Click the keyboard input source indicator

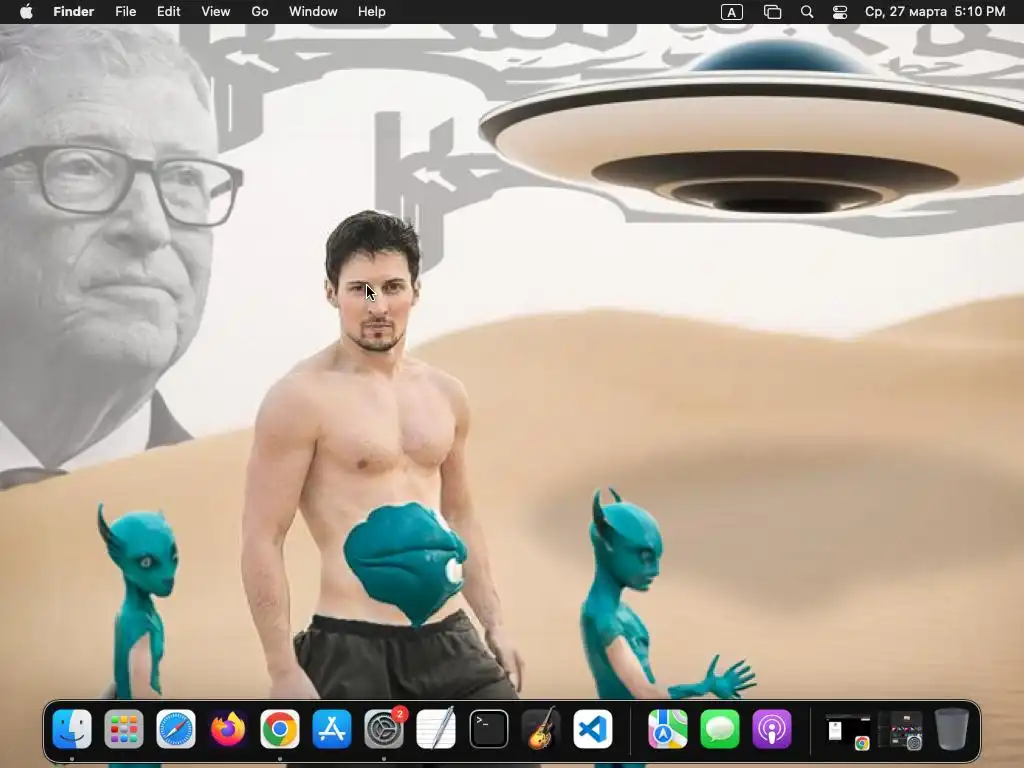click(x=731, y=12)
